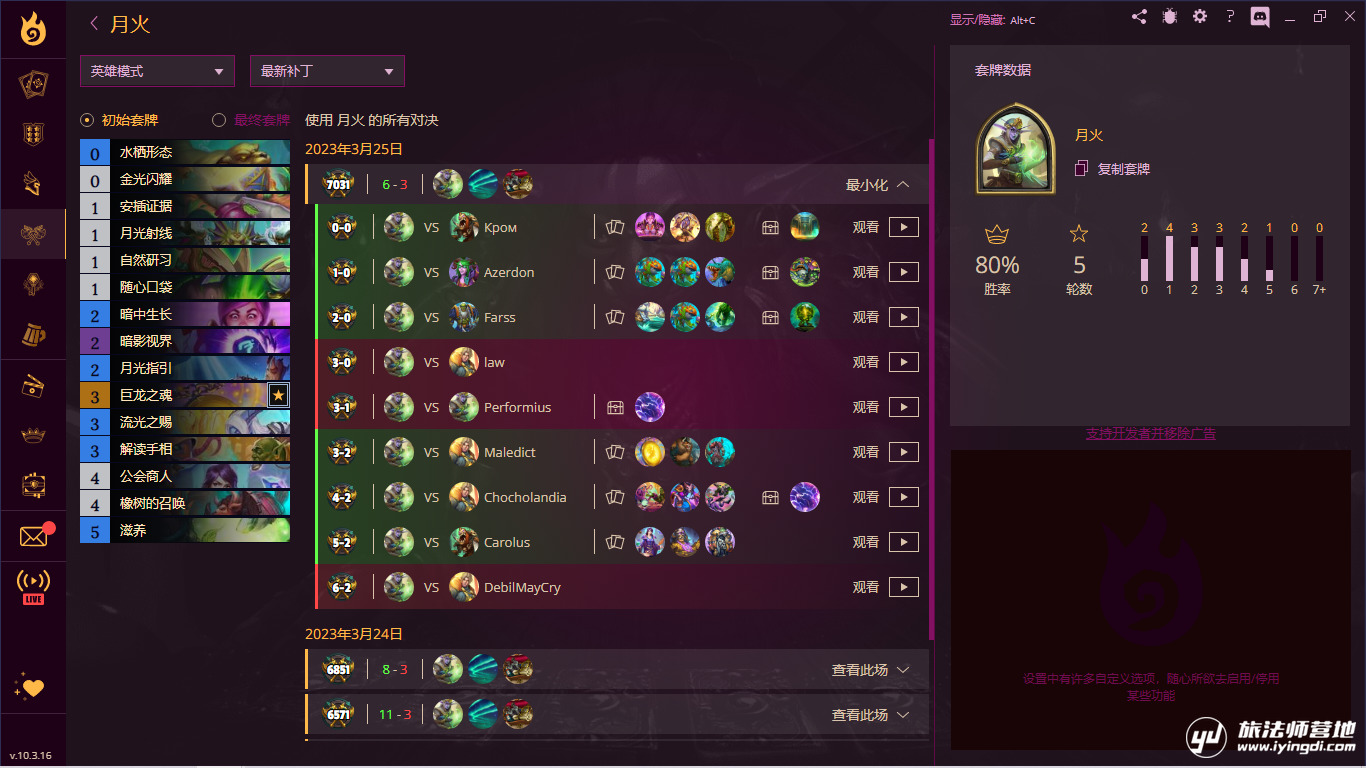Select 巨龙之魂 card in deck list
This screenshot has width=1366, height=768.
(185, 395)
